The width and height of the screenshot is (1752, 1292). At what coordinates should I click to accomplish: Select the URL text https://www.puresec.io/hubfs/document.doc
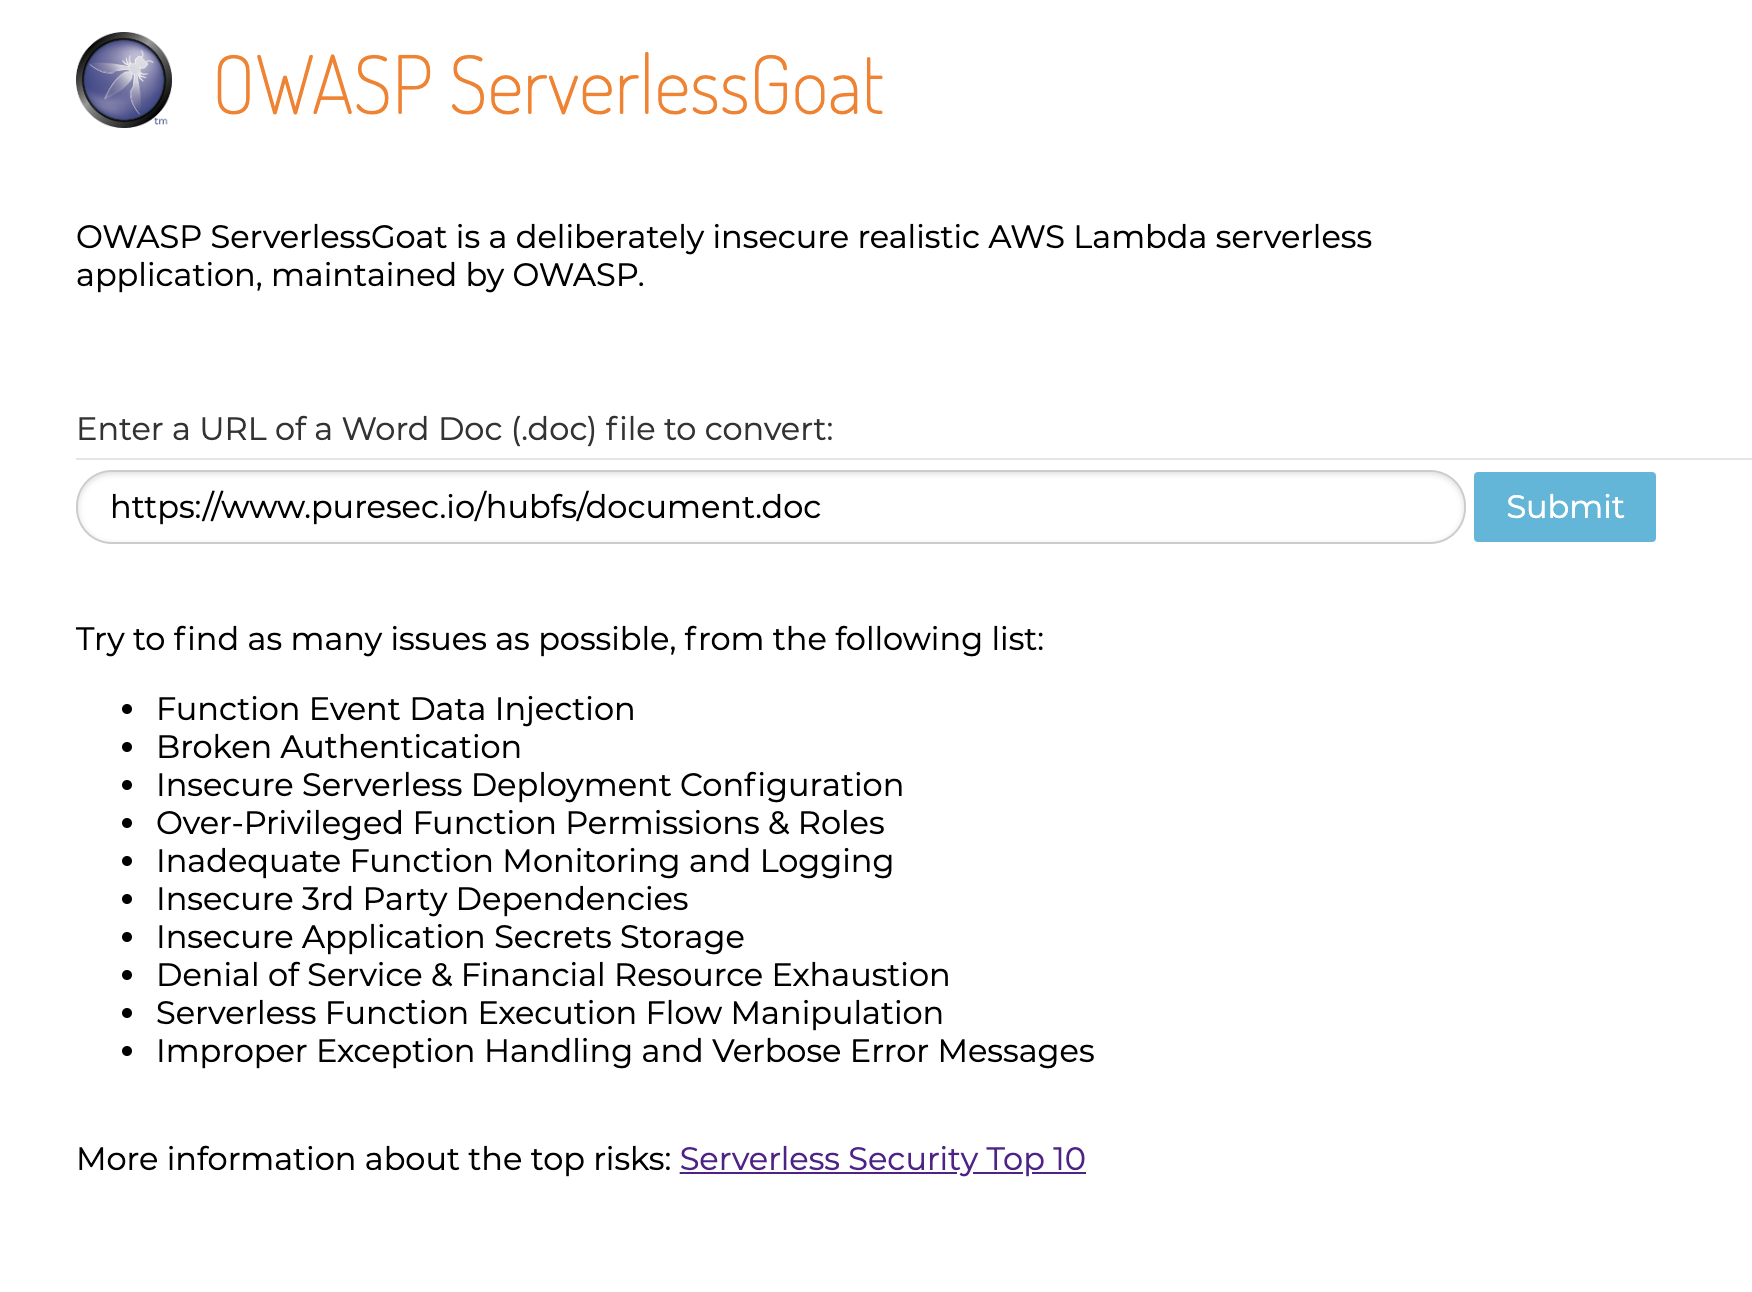[466, 507]
